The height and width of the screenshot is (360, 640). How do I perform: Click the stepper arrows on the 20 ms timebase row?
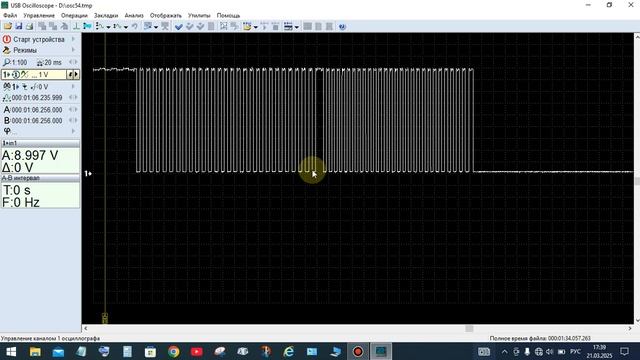point(73,62)
